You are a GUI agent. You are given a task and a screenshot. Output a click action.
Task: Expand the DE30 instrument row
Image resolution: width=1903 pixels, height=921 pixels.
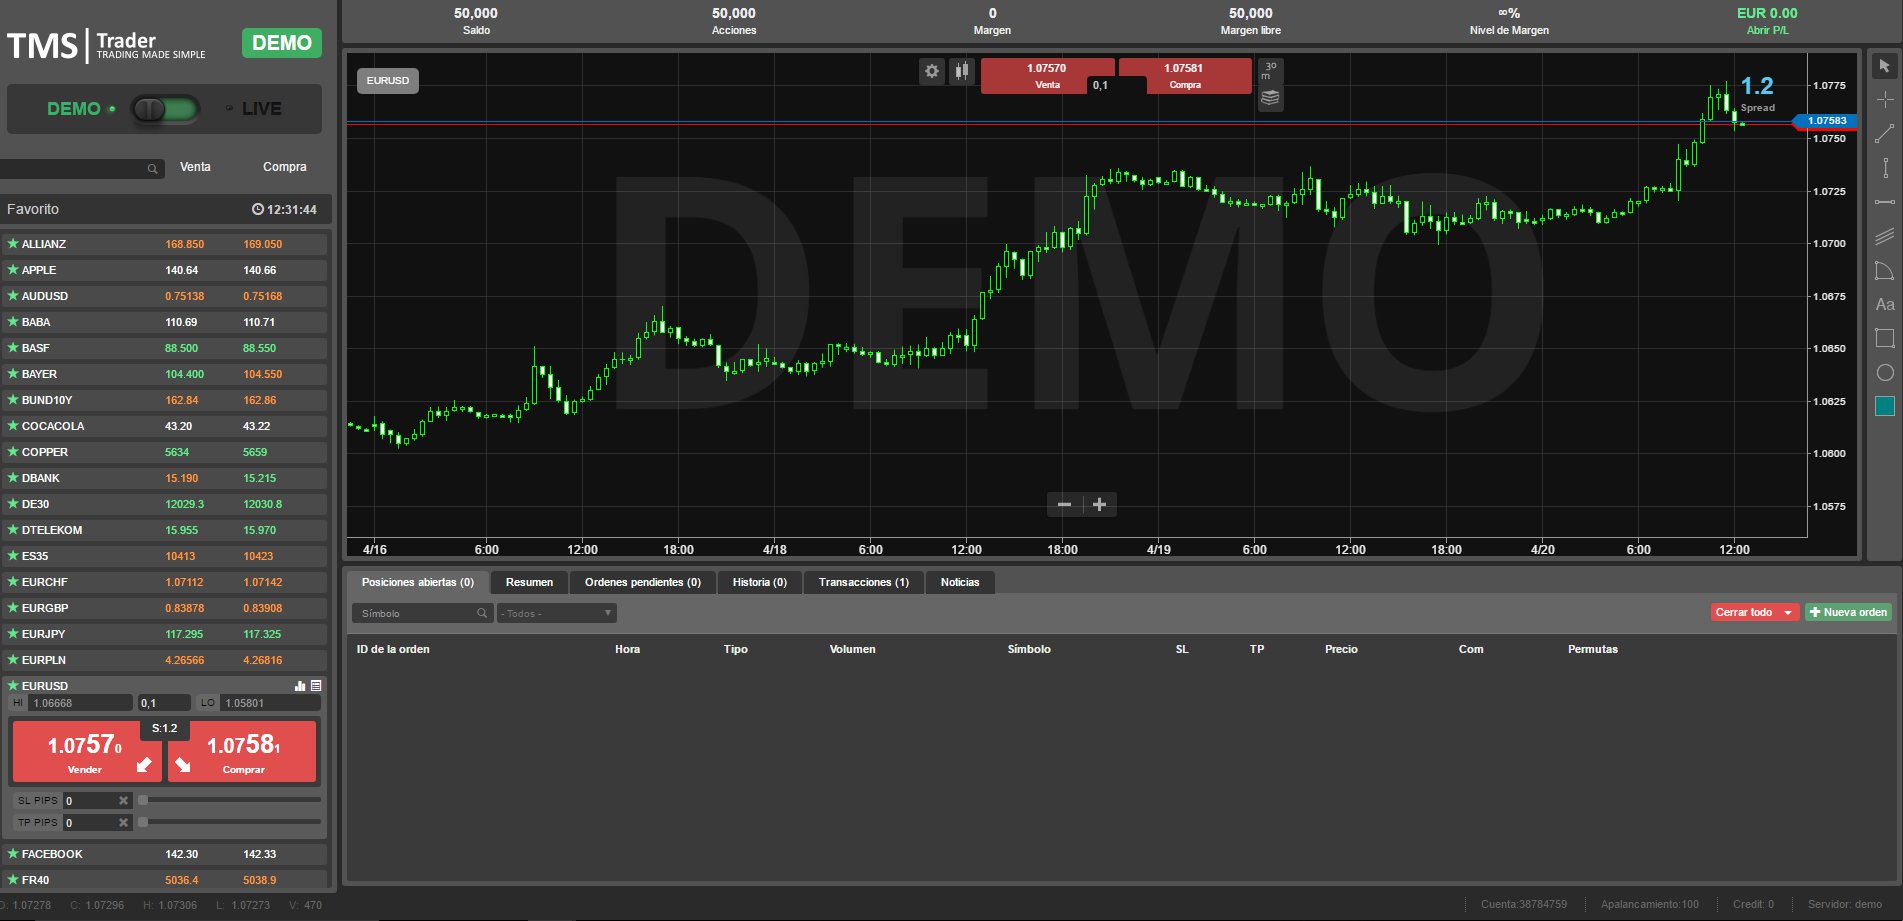point(164,504)
